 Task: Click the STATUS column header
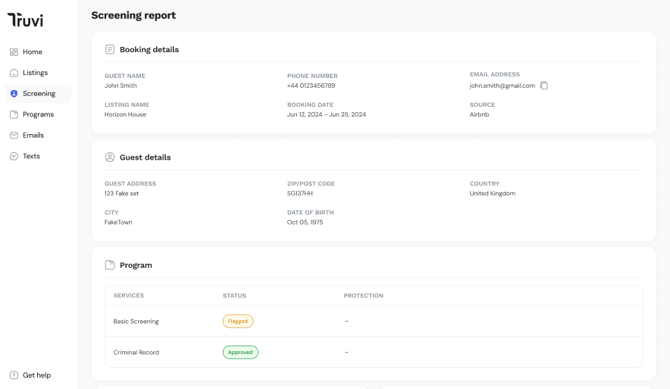pyautogui.click(x=234, y=295)
